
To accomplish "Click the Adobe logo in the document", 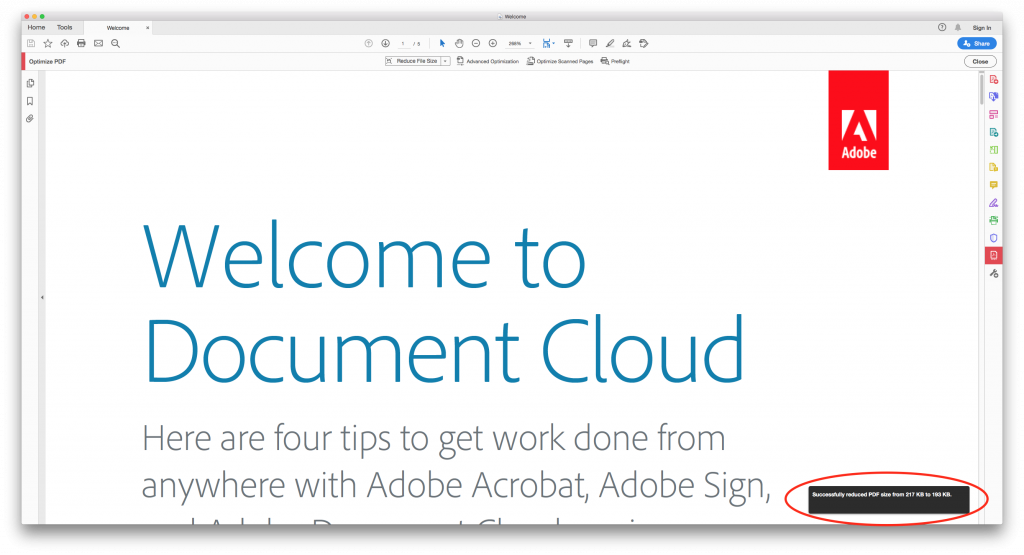I will click(858, 120).
